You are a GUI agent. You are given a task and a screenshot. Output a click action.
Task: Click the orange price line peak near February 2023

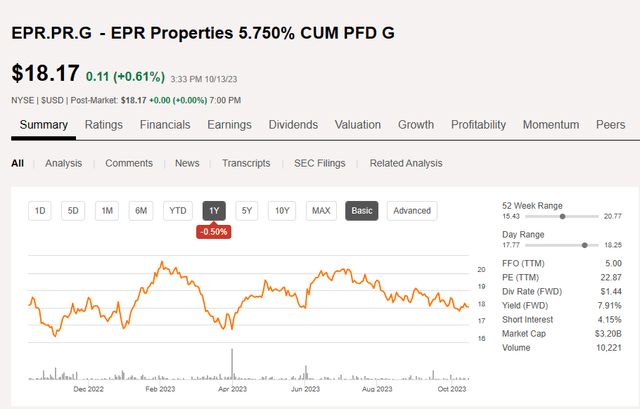tap(162, 262)
